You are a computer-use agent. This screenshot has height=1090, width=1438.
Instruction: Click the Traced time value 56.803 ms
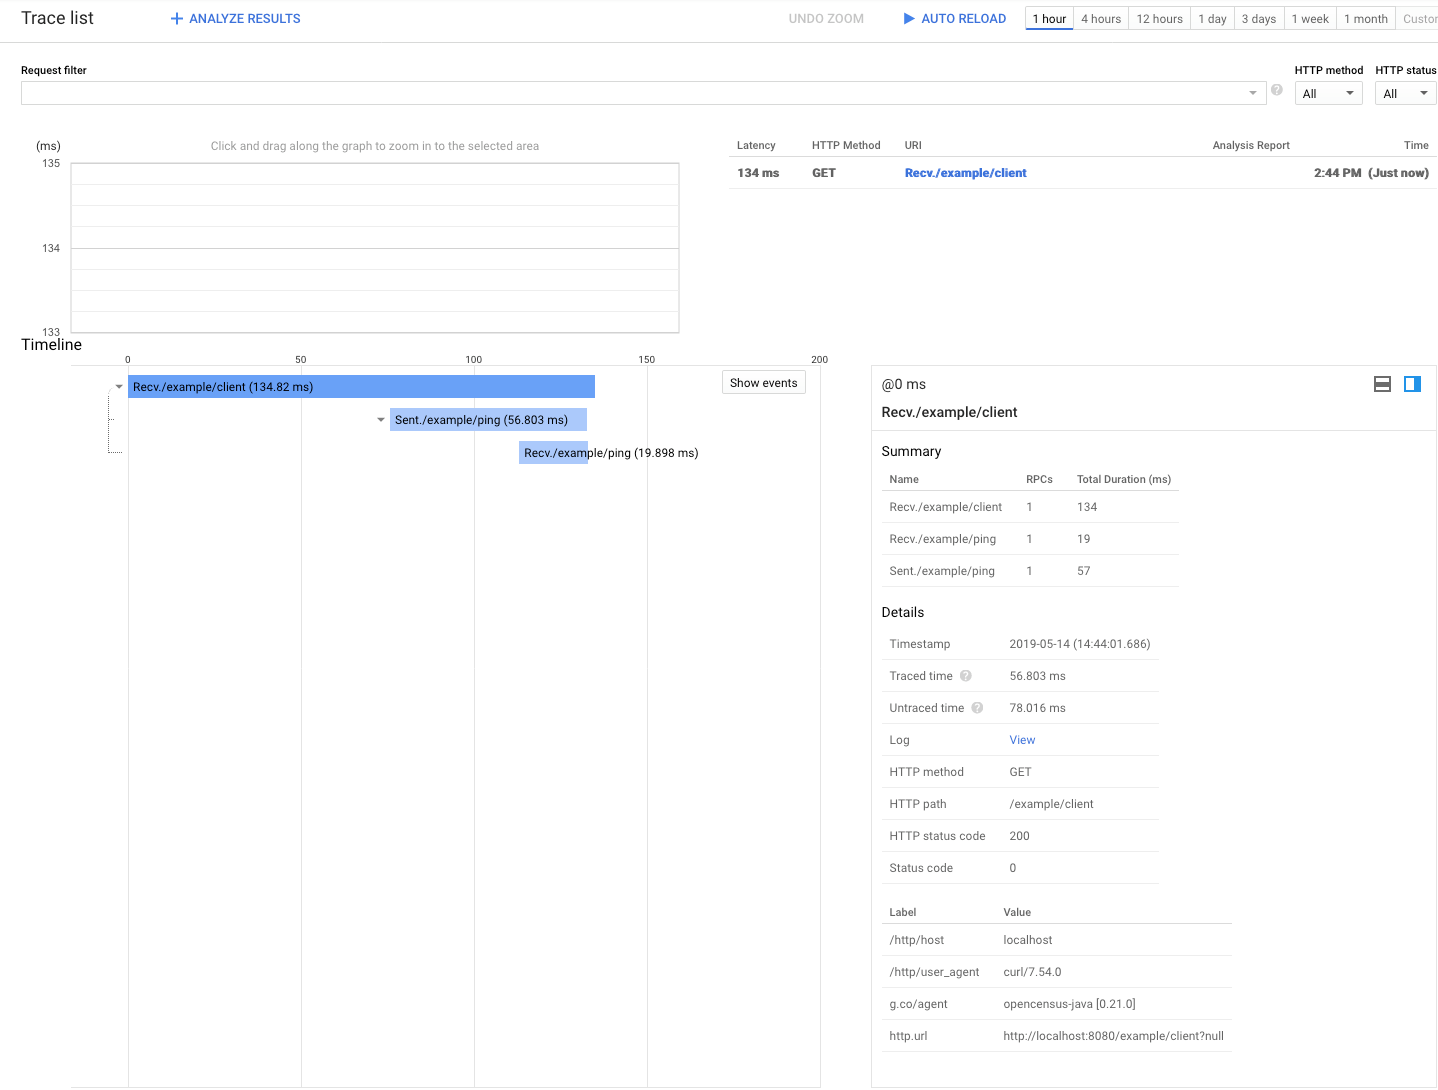(1038, 676)
